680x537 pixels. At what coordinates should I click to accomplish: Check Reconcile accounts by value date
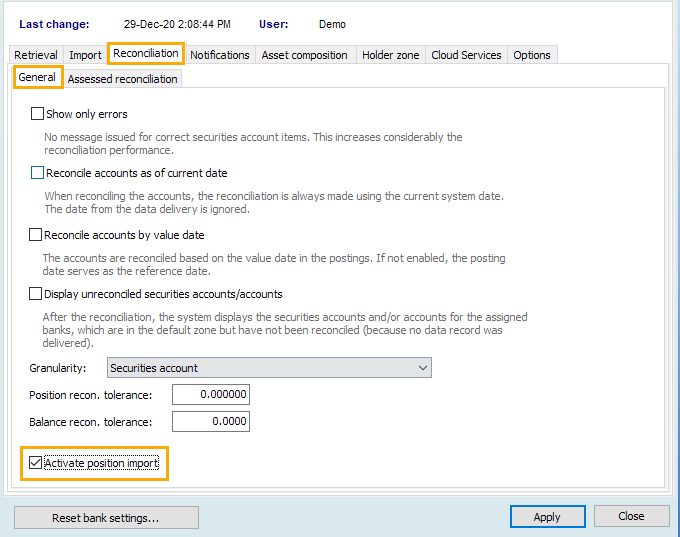[x=36, y=235]
